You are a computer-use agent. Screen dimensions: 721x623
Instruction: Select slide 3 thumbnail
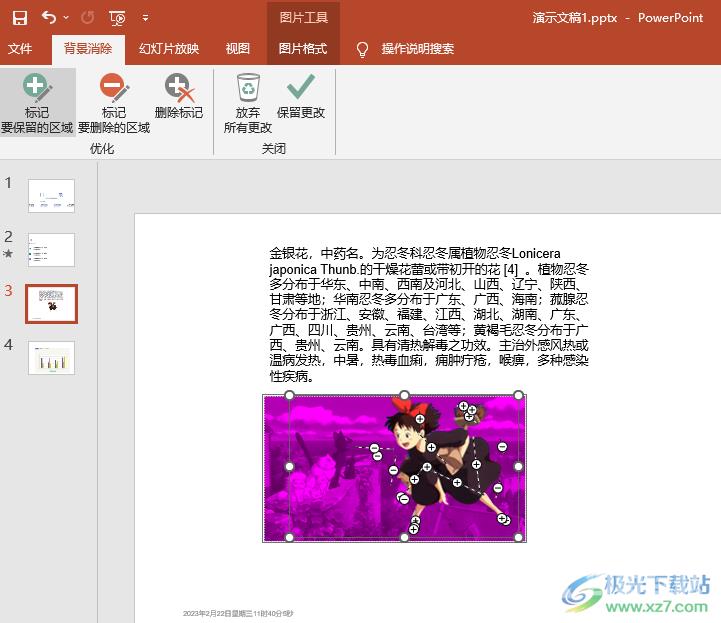point(52,303)
